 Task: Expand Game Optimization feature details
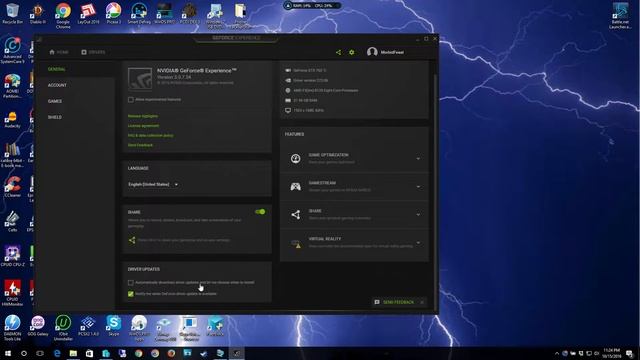click(x=418, y=158)
